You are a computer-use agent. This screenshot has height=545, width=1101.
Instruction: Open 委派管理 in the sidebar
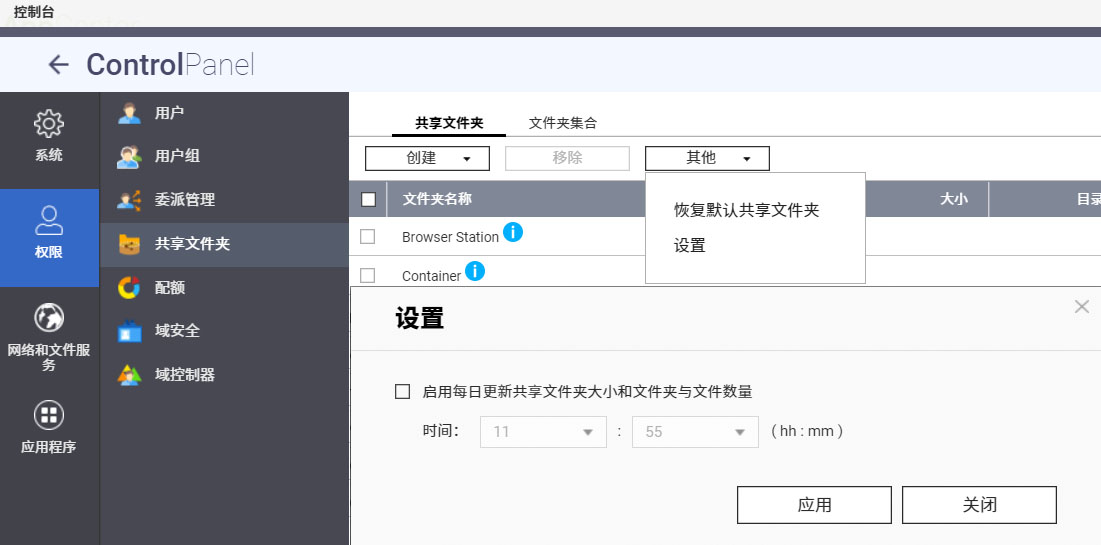point(184,200)
